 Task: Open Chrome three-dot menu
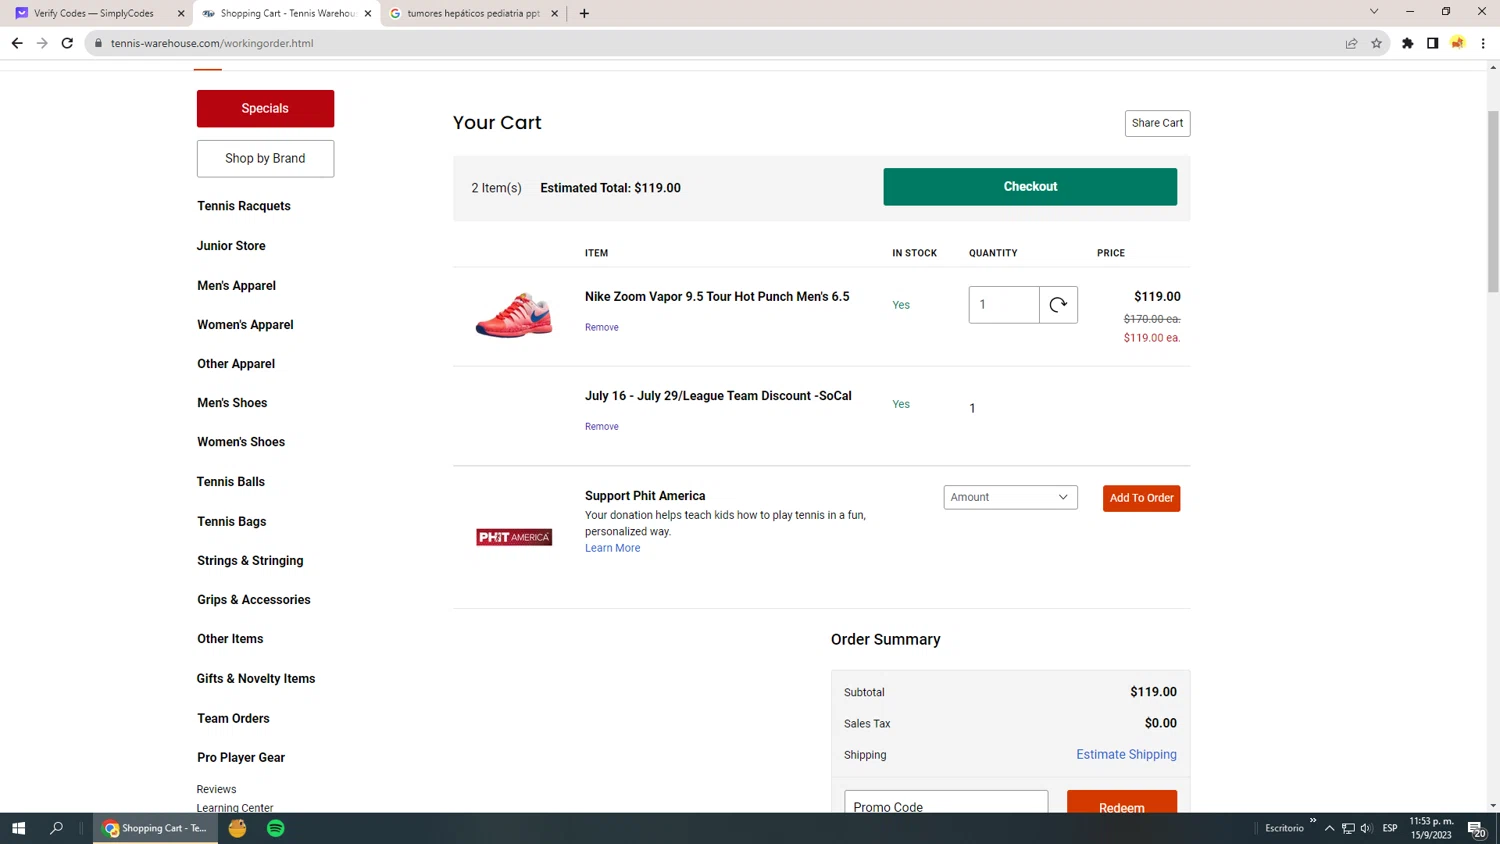[x=1483, y=43]
